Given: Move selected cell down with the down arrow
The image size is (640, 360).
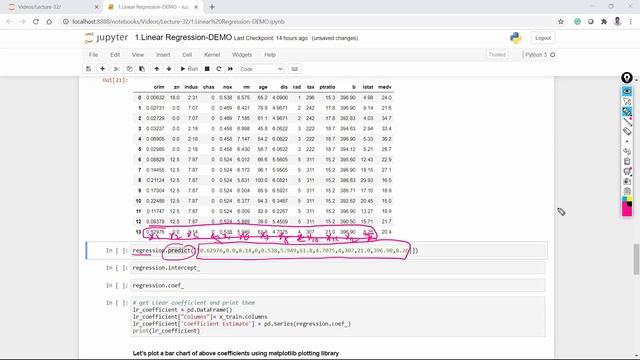Looking at the screenshot, I should pyautogui.click(x=169, y=69).
